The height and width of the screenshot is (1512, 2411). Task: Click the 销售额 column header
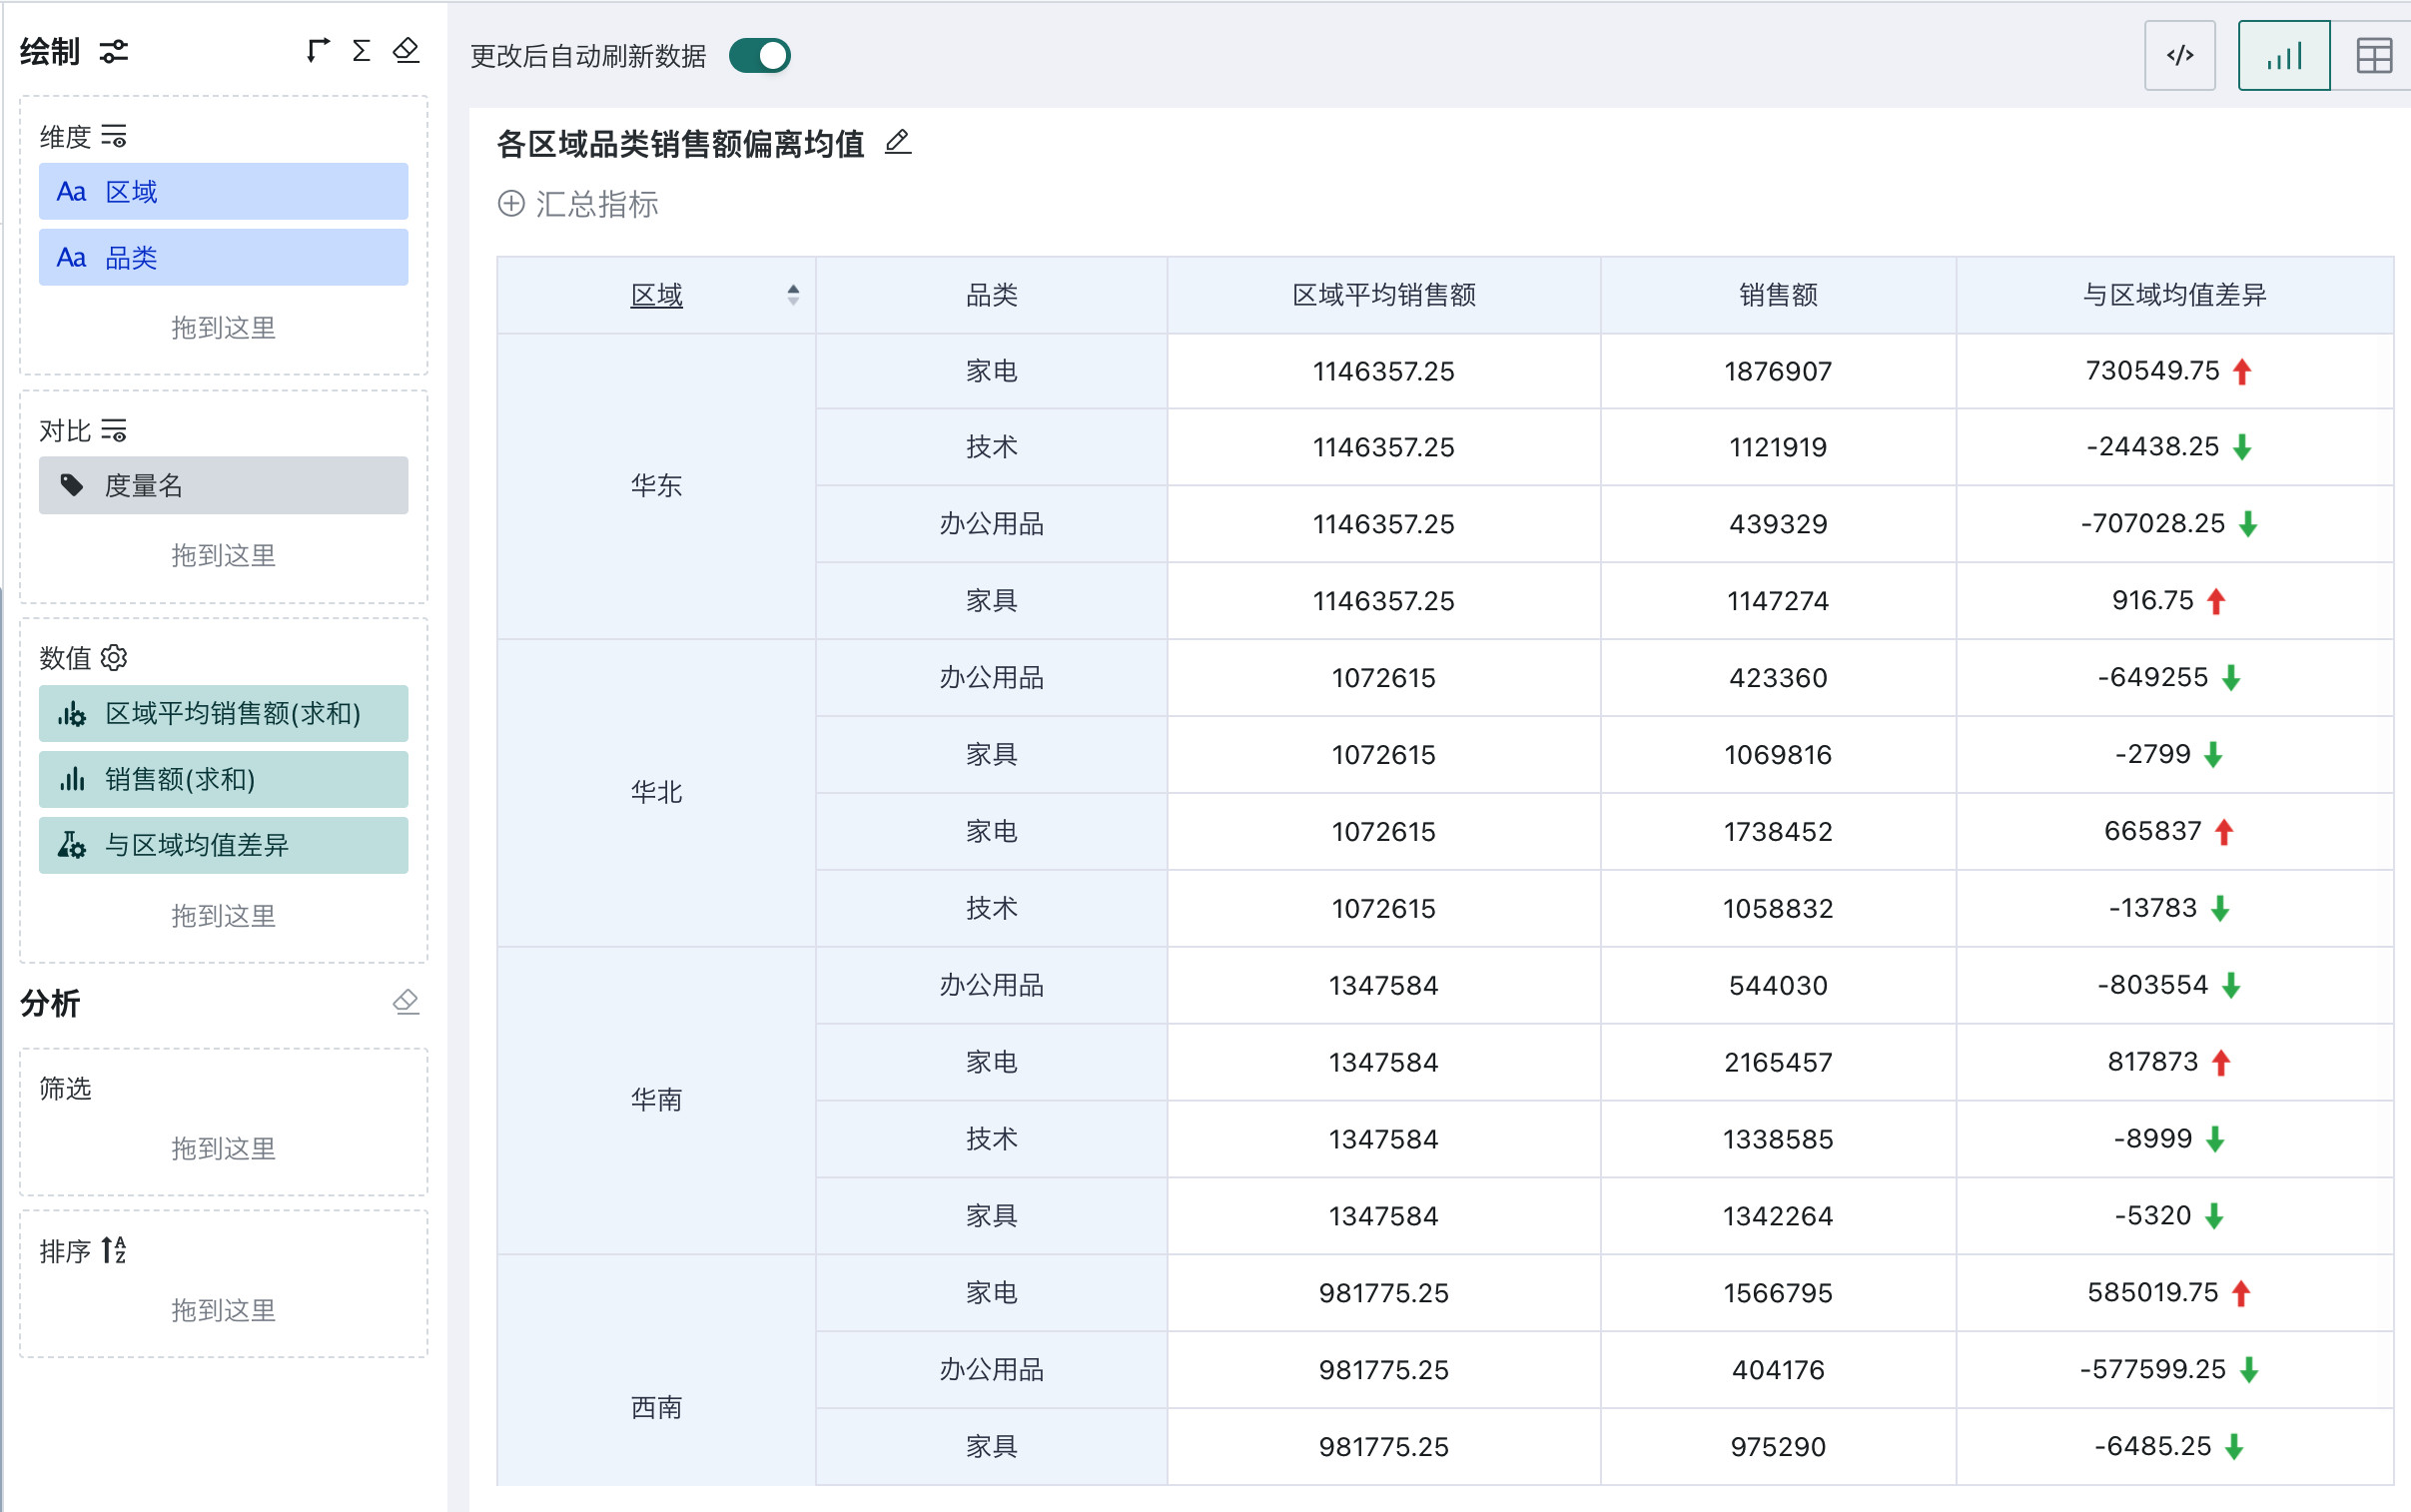coord(1778,295)
